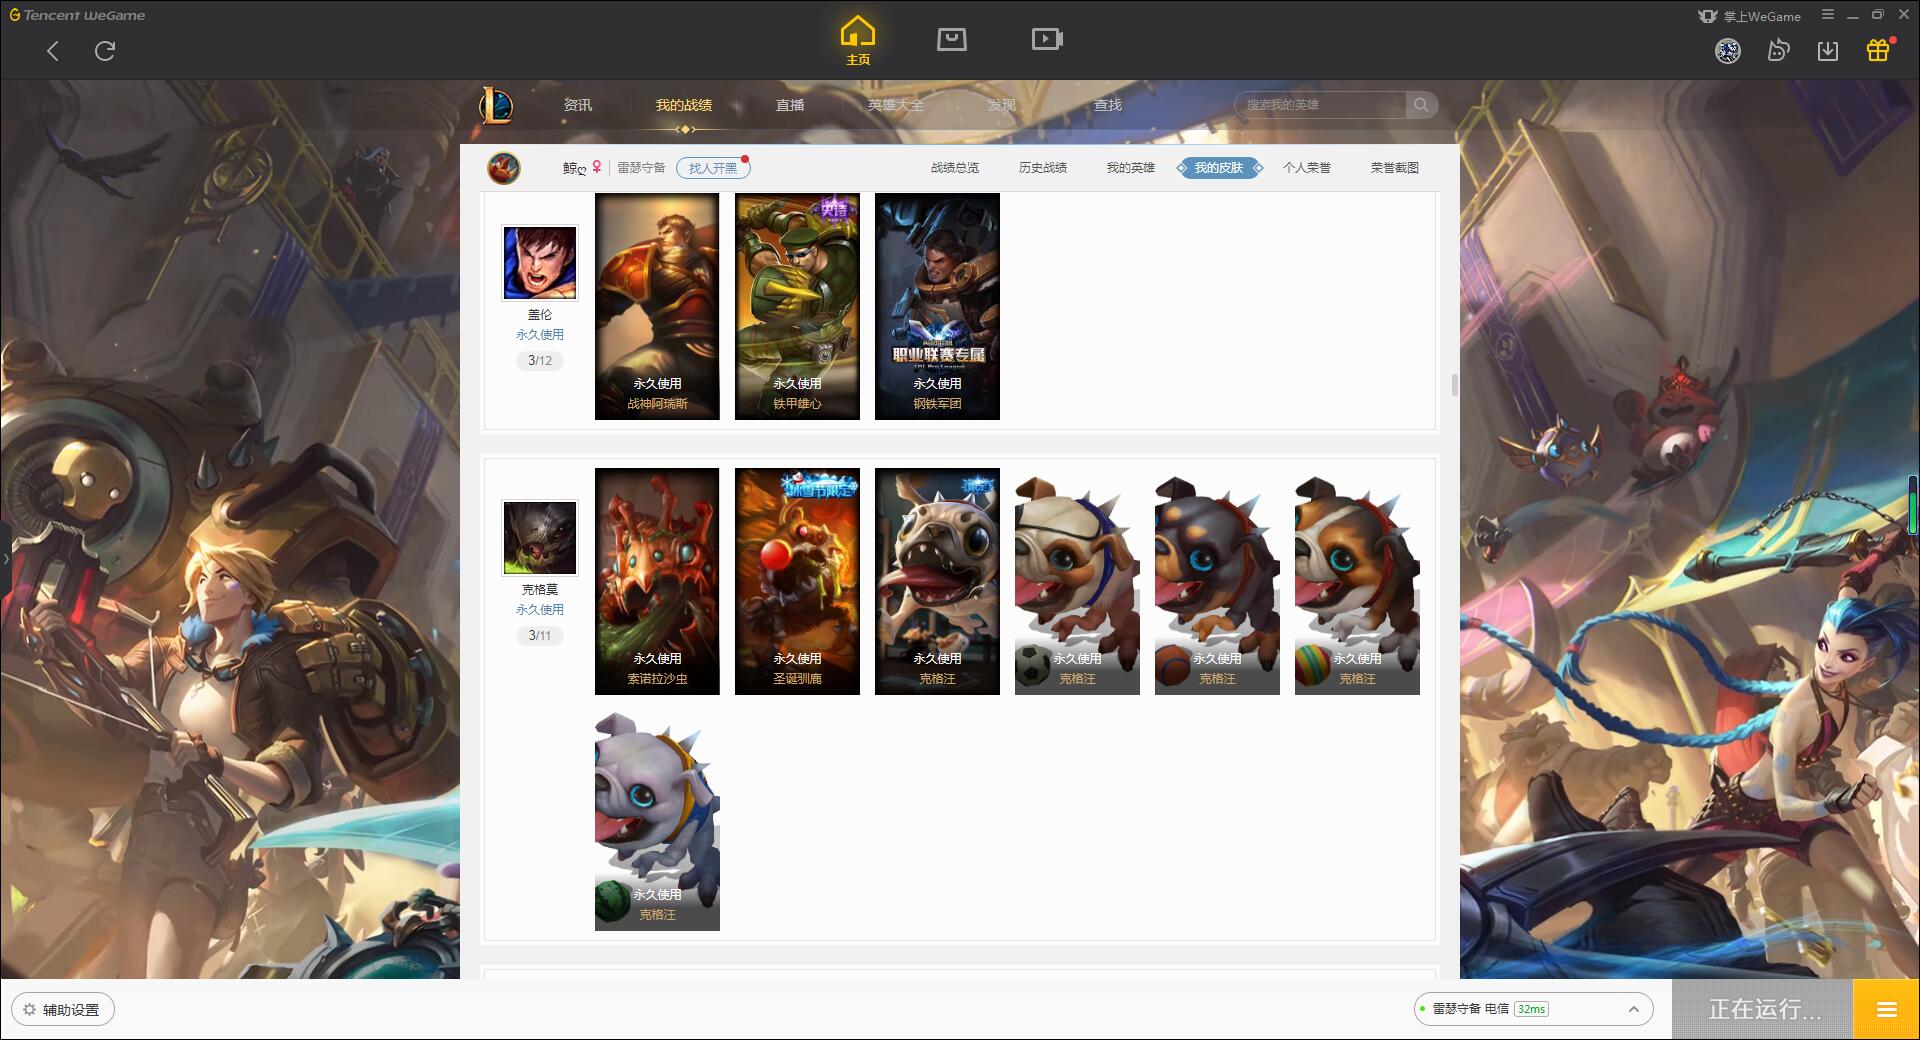
Task: Click the 盖伦 champion portrait
Action: click(540, 263)
